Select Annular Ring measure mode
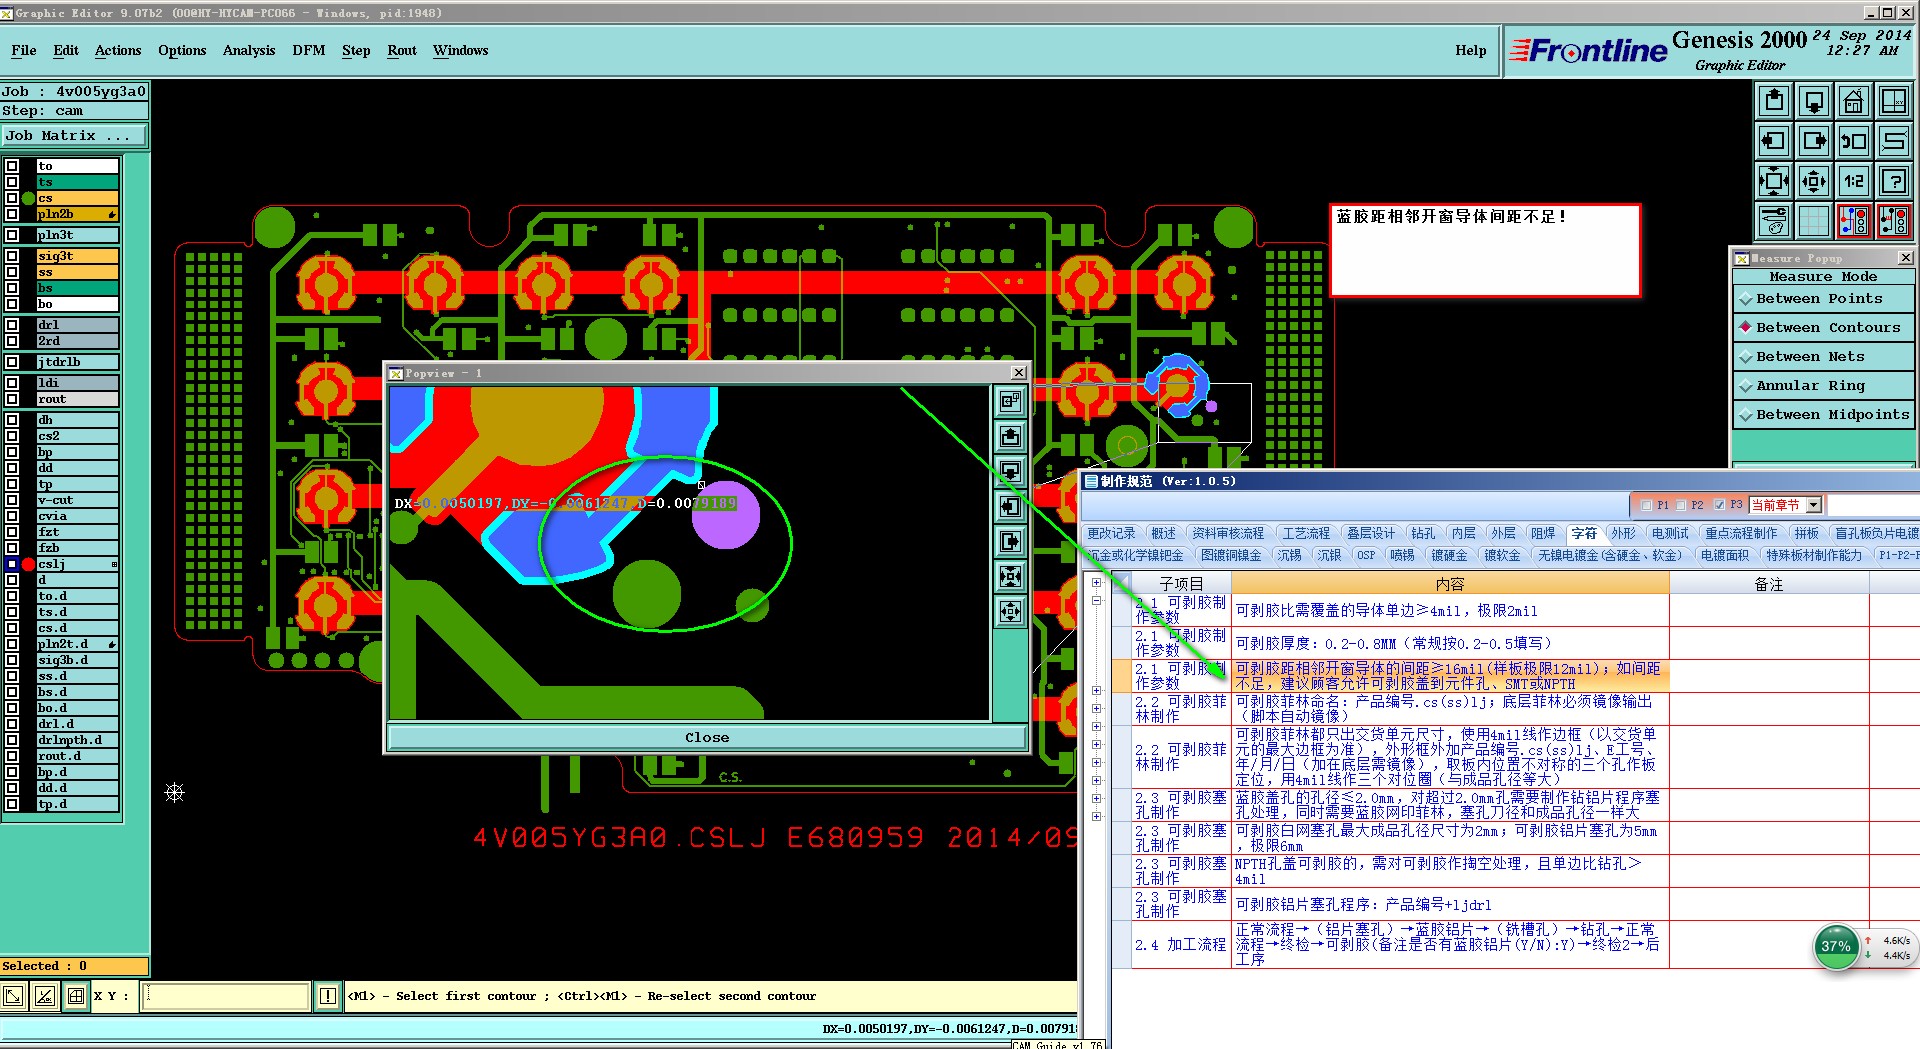The height and width of the screenshot is (1049, 1920). coord(1823,386)
